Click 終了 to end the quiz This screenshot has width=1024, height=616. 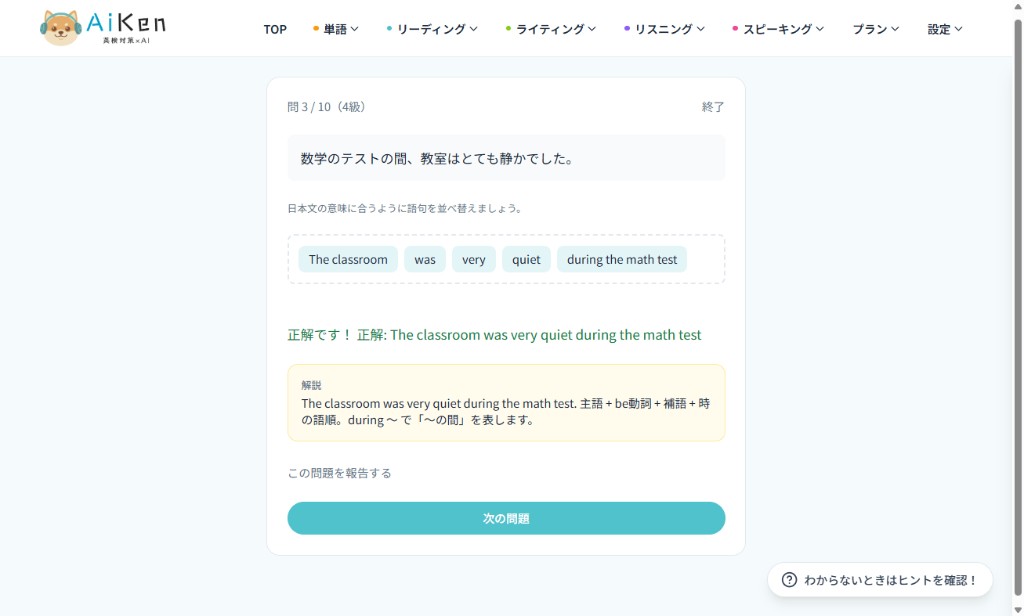(712, 107)
